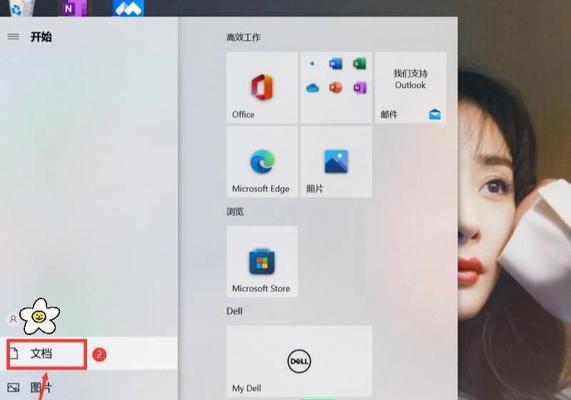
Task: Open the Office tile
Action: [x=262, y=87]
